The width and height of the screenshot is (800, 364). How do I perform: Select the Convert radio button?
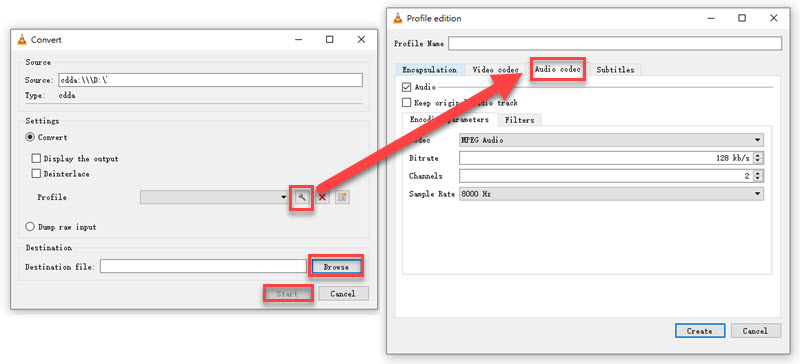(x=30, y=137)
